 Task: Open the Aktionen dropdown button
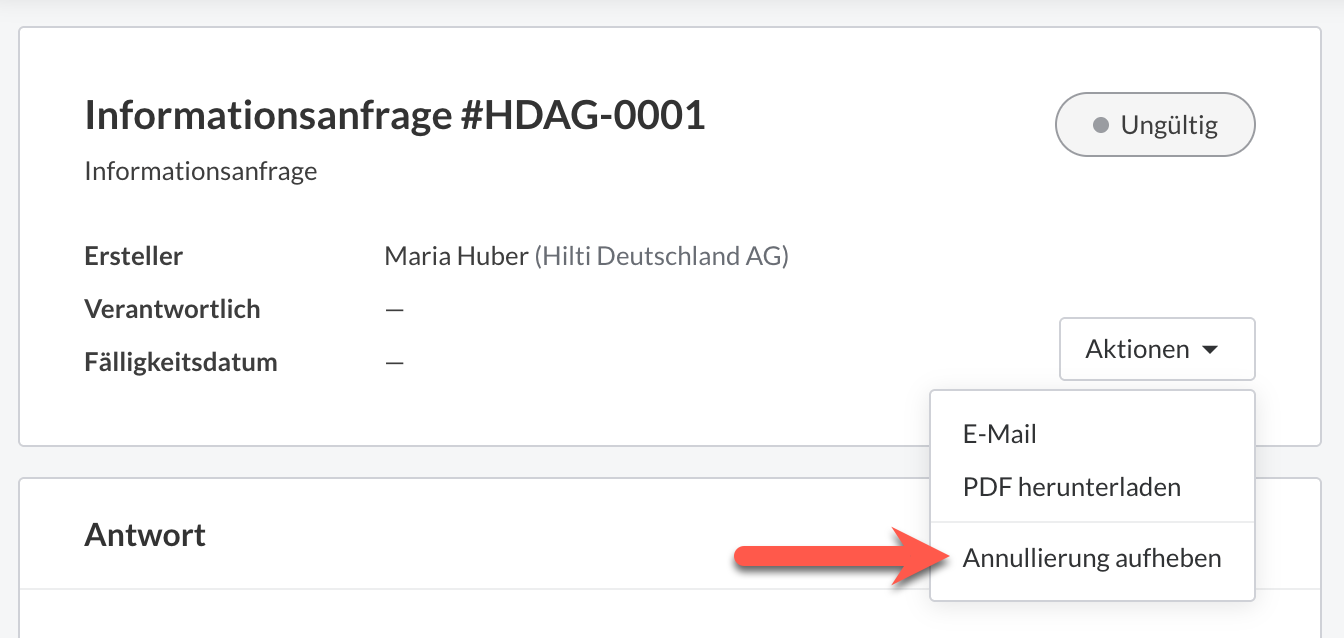pyautogui.click(x=1157, y=349)
